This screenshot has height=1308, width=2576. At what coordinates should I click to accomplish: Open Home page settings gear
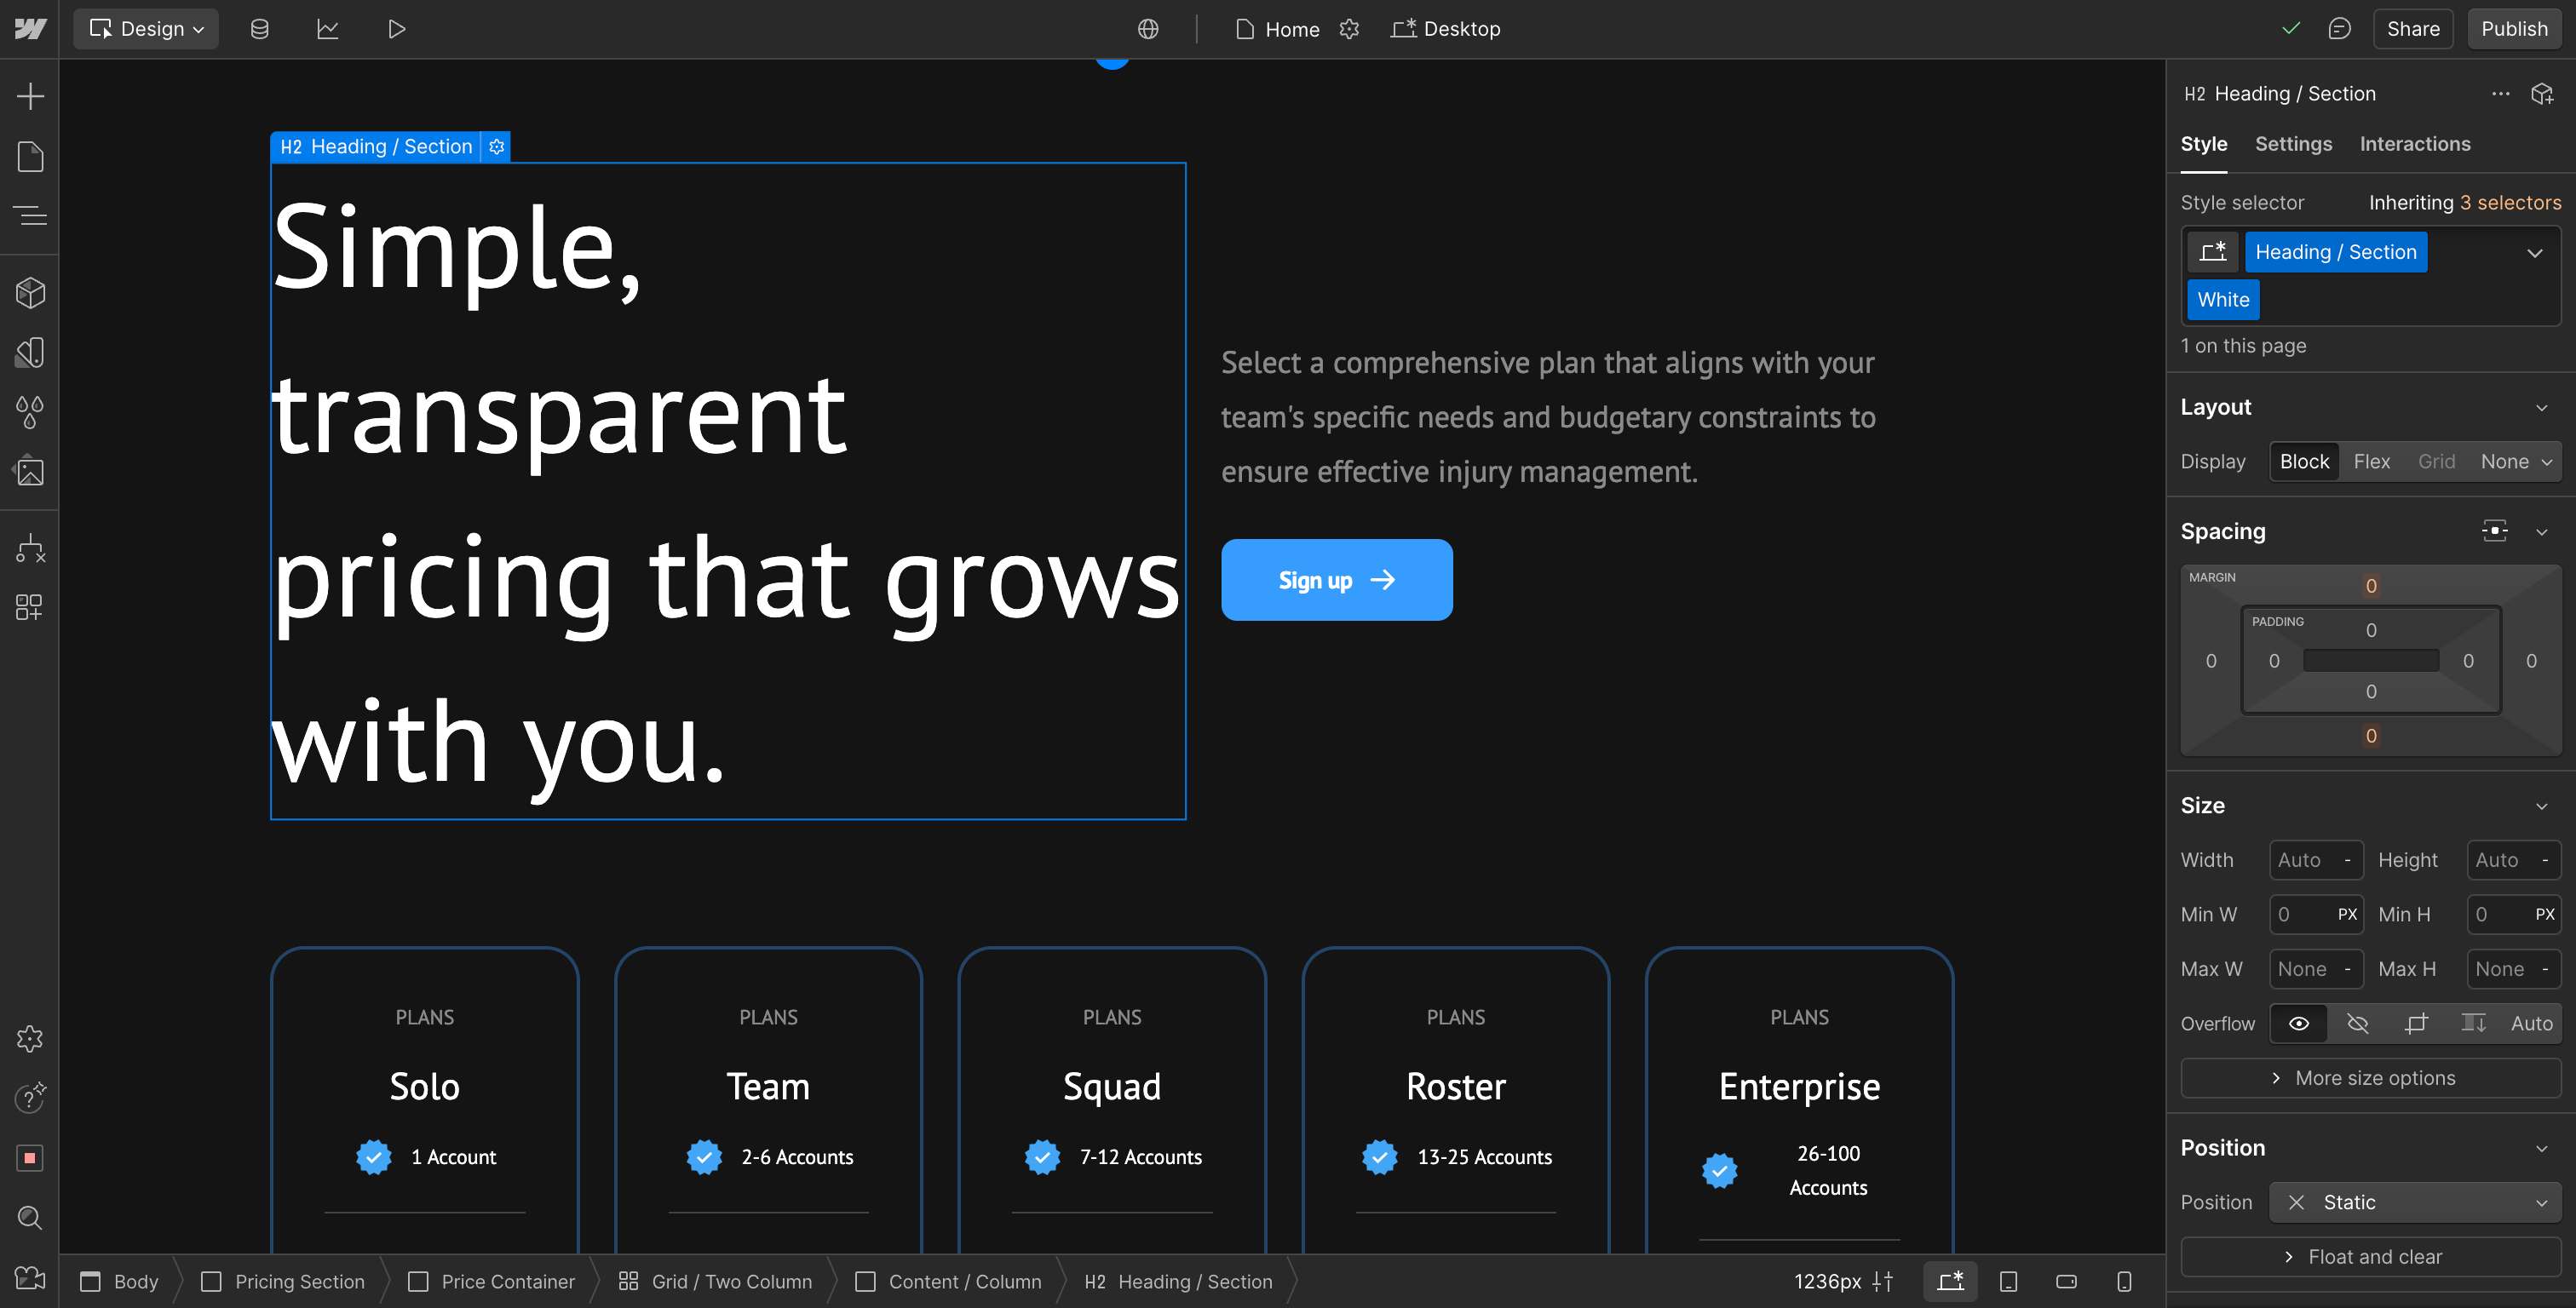(x=1349, y=29)
